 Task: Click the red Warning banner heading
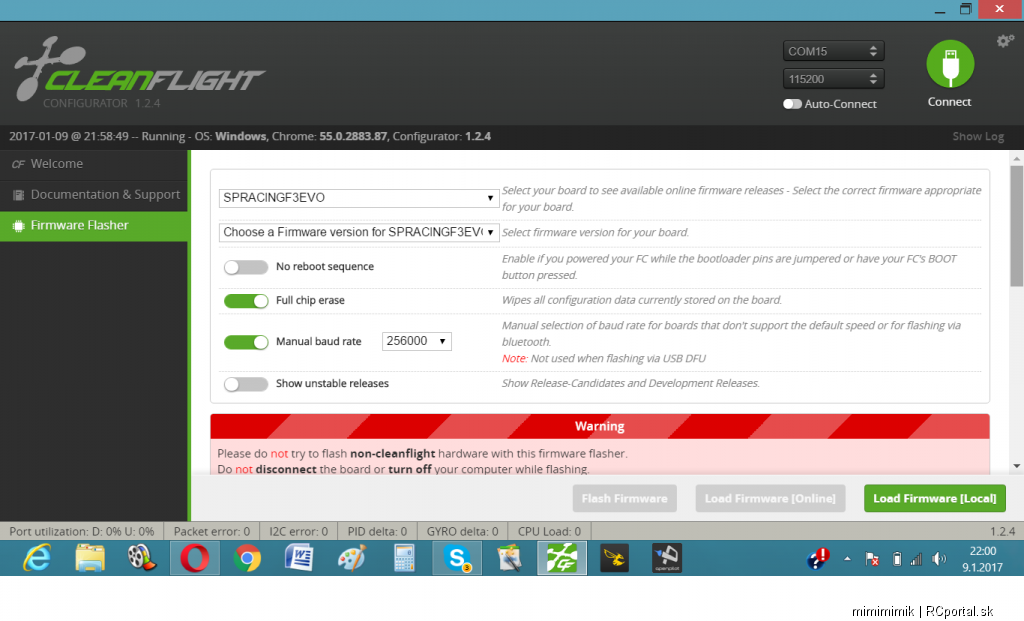coord(600,426)
